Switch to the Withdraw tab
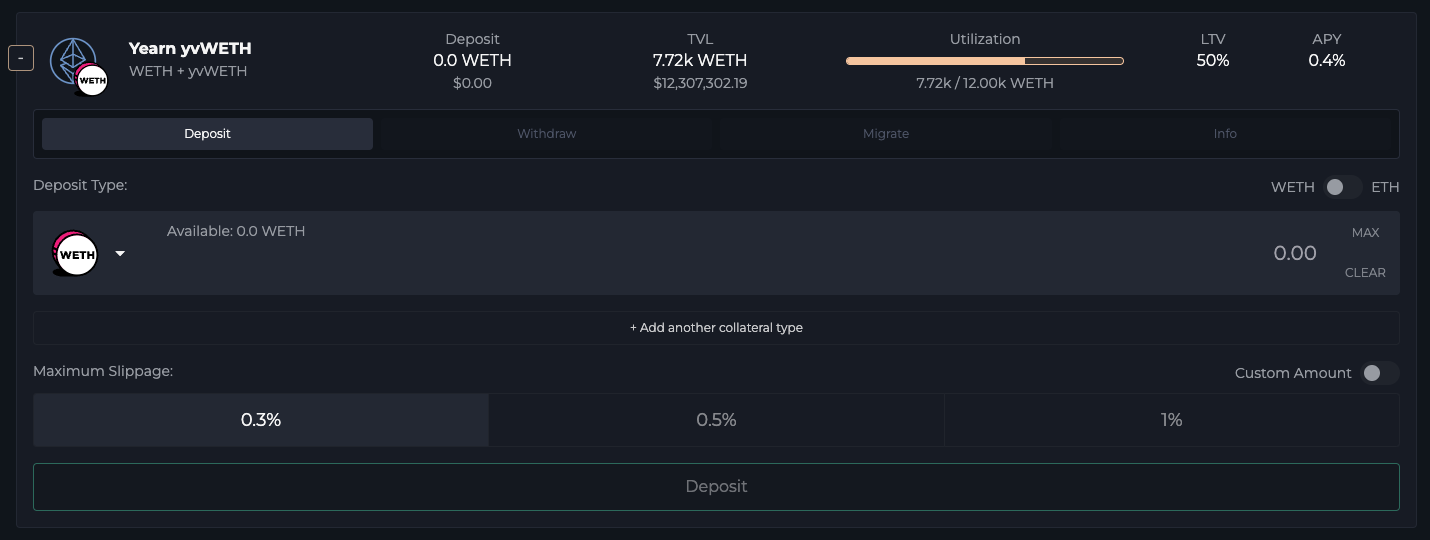Screen dimensions: 1430x540 (546, 134)
